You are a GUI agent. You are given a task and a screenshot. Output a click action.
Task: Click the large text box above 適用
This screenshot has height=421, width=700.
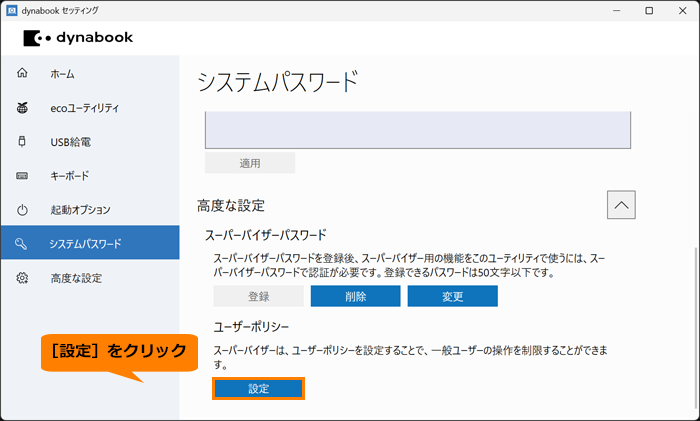click(418, 130)
